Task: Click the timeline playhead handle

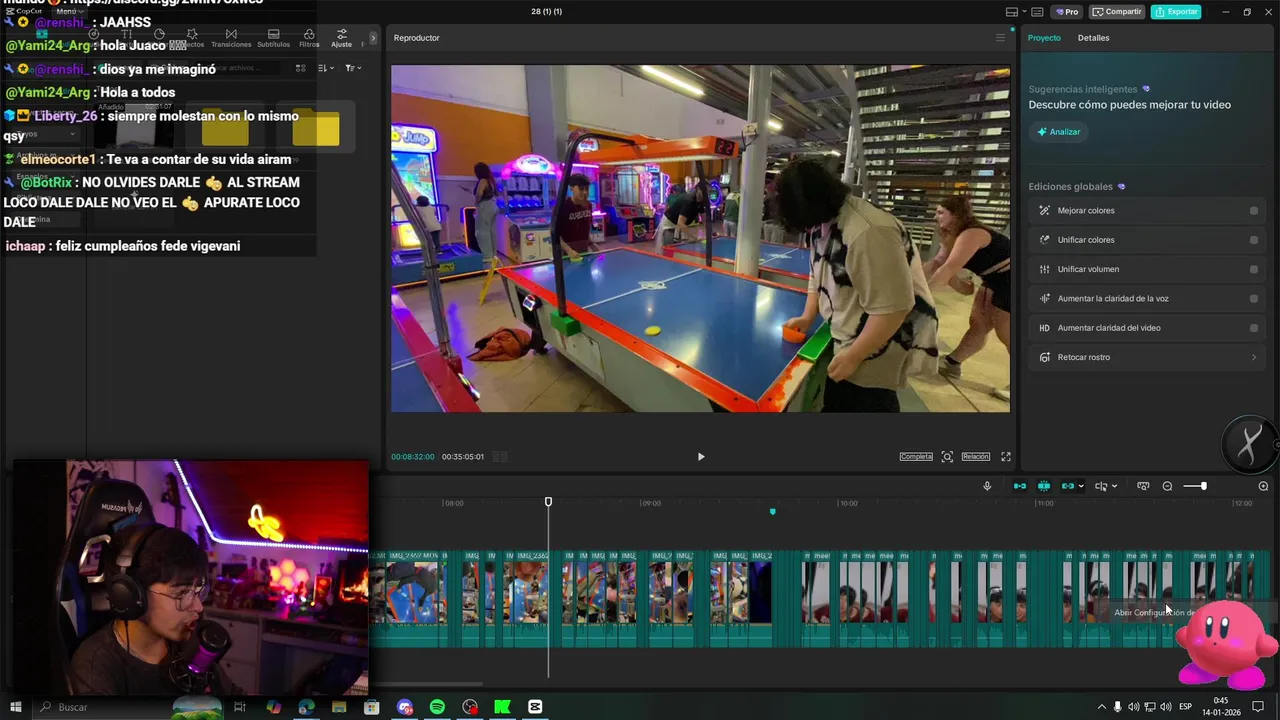Action: coord(548,502)
